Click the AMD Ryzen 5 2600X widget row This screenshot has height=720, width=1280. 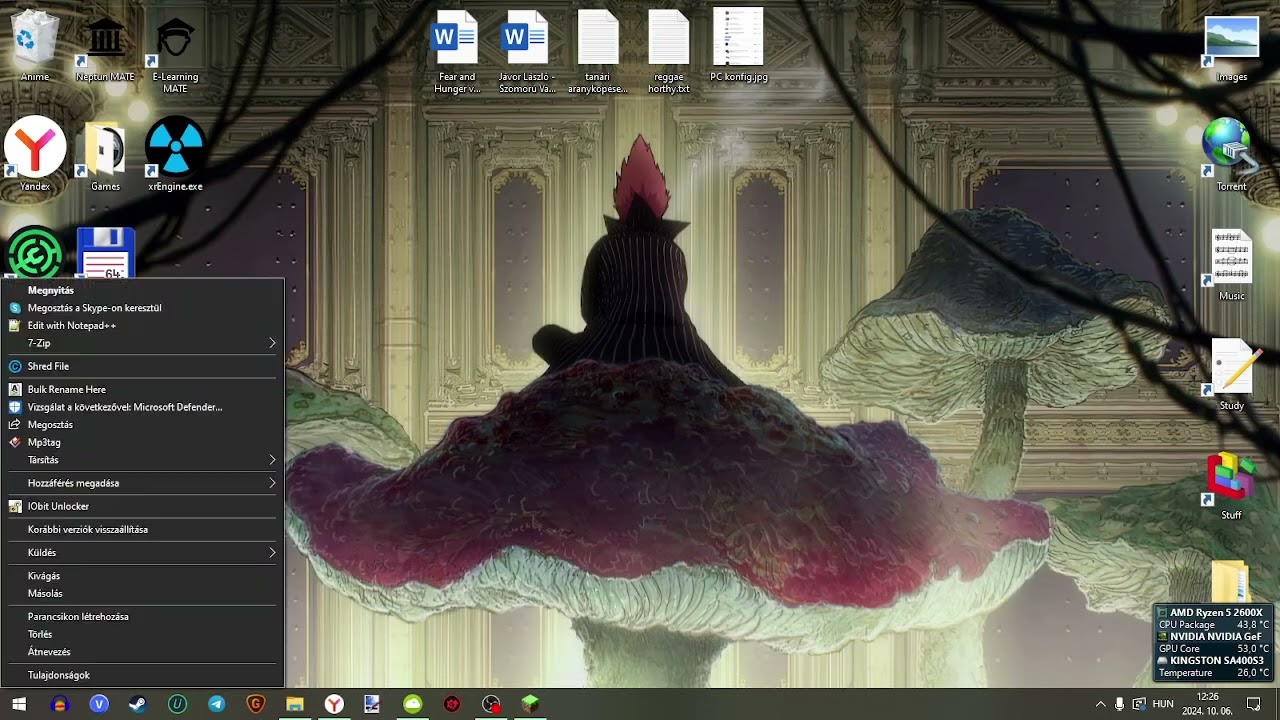[1214, 612]
